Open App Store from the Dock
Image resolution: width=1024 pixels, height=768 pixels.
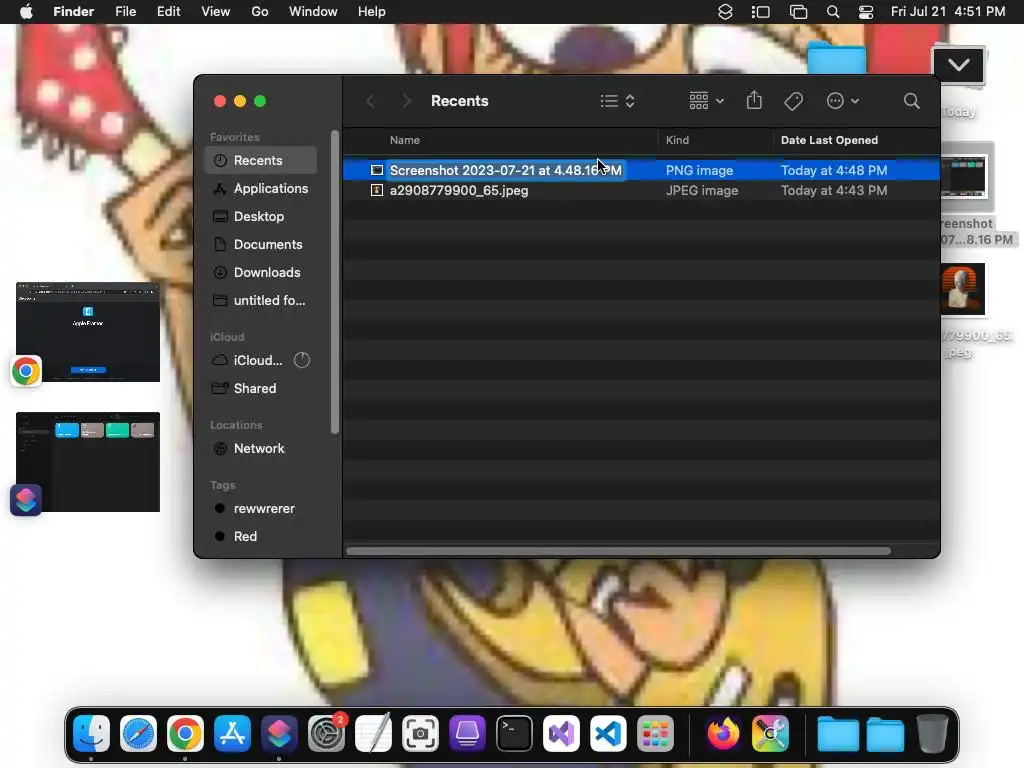pos(232,733)
